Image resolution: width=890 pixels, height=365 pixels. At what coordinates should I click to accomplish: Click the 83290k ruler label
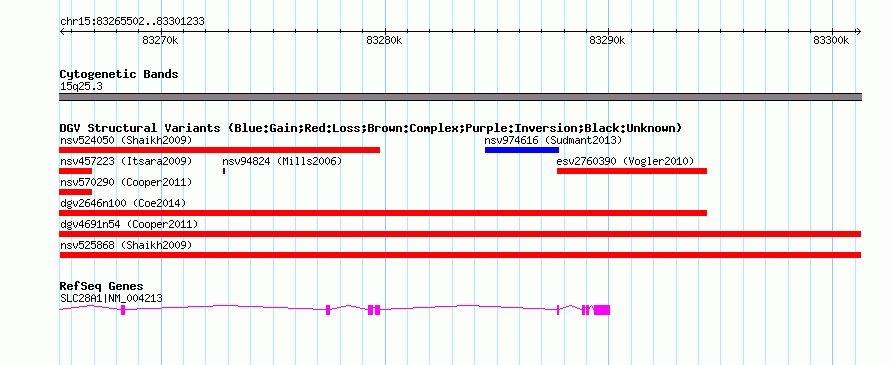607,40
